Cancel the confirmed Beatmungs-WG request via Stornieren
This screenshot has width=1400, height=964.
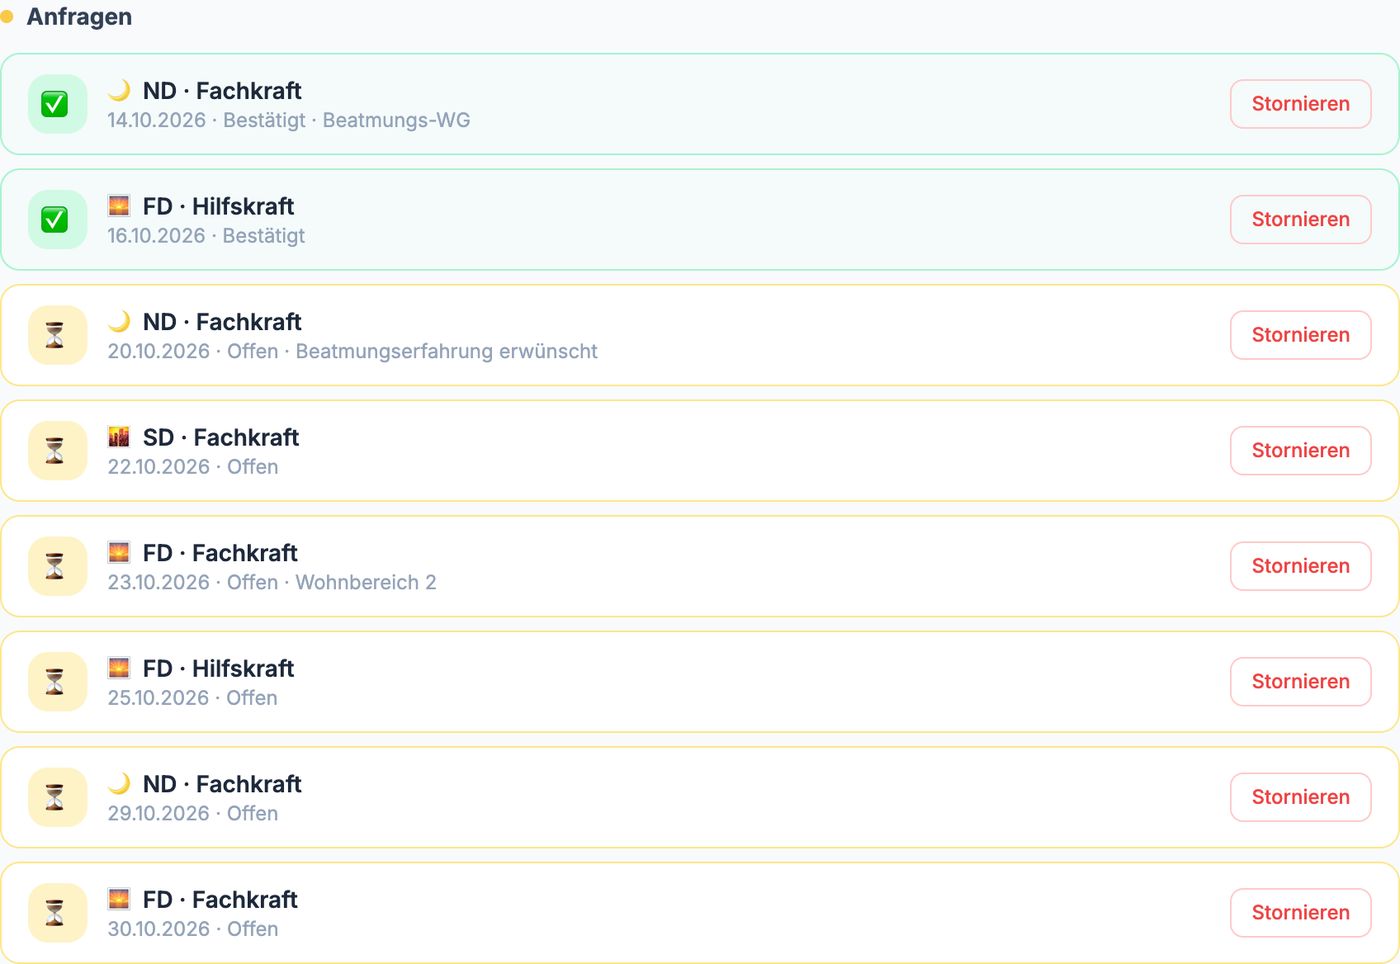point(1300,104)
